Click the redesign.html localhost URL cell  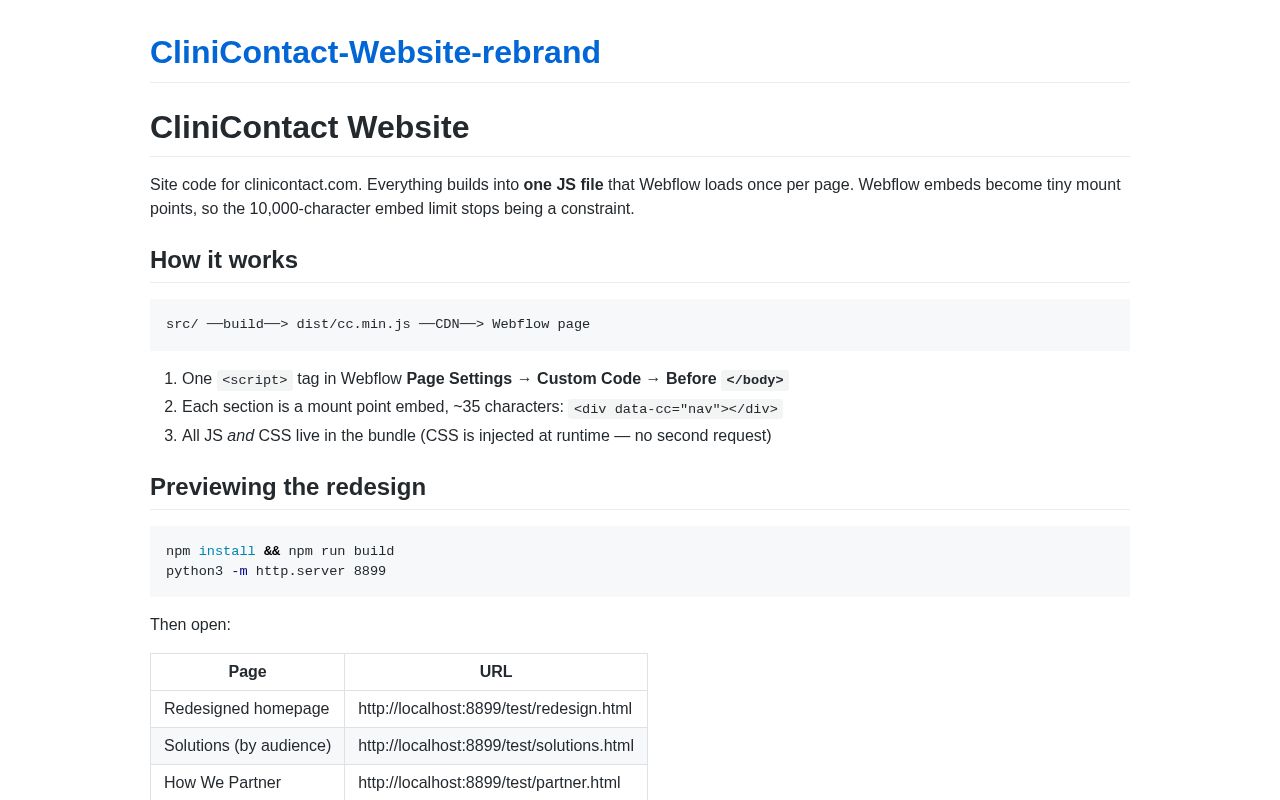pyautogui.click(x=496, y=709)
